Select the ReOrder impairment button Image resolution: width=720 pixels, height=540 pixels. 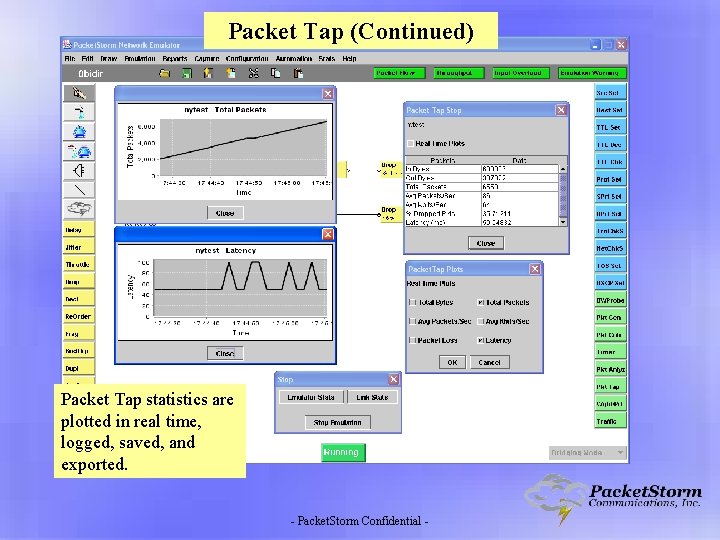coord(79,316)
